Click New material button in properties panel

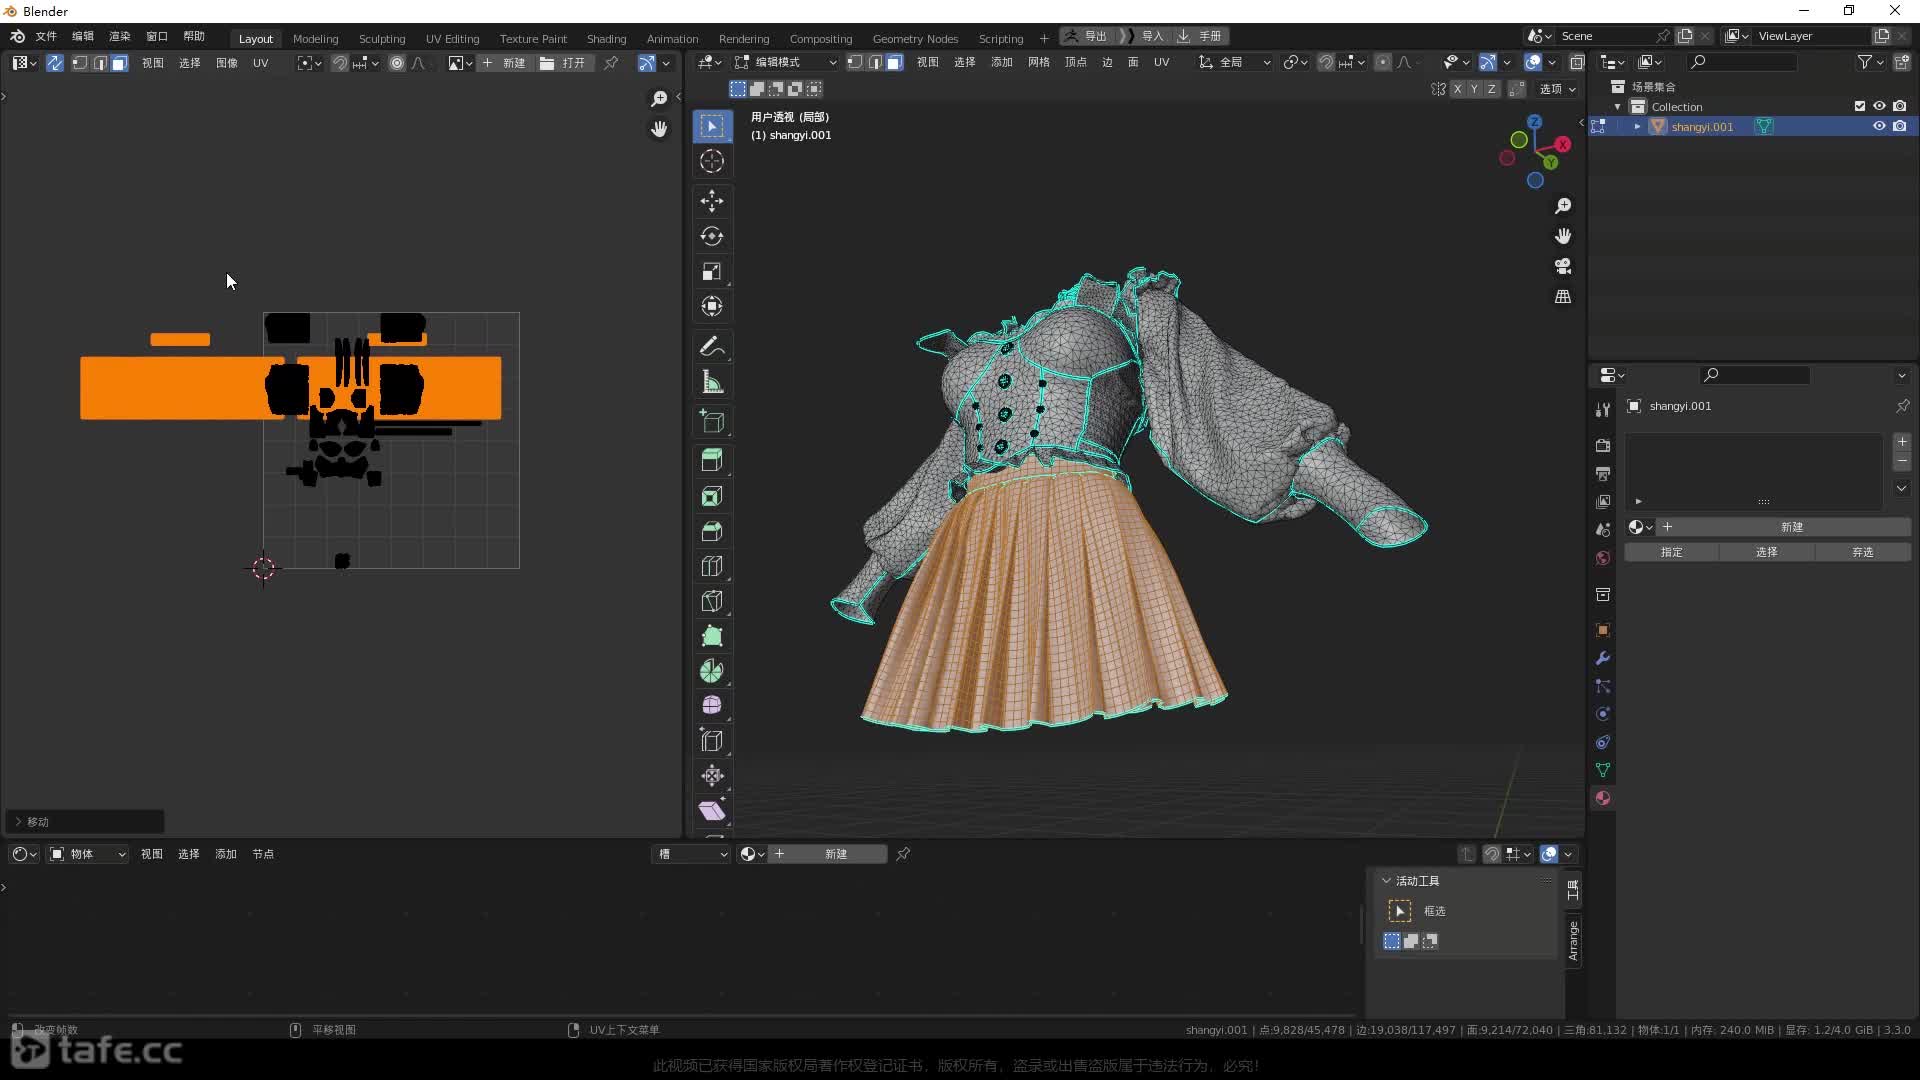click(x=1783, y=527)
